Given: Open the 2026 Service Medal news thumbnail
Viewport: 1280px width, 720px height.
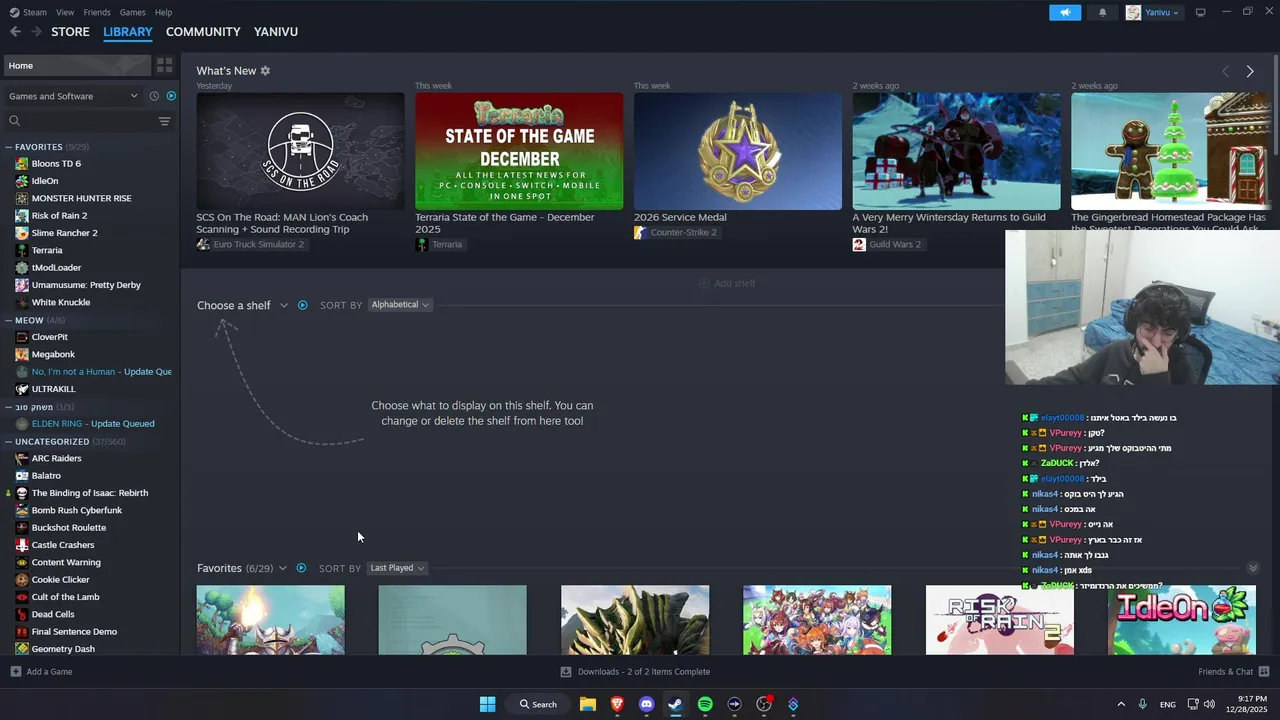Looking at the screenshot, I should pyautogui.click(x=738, y=151).
